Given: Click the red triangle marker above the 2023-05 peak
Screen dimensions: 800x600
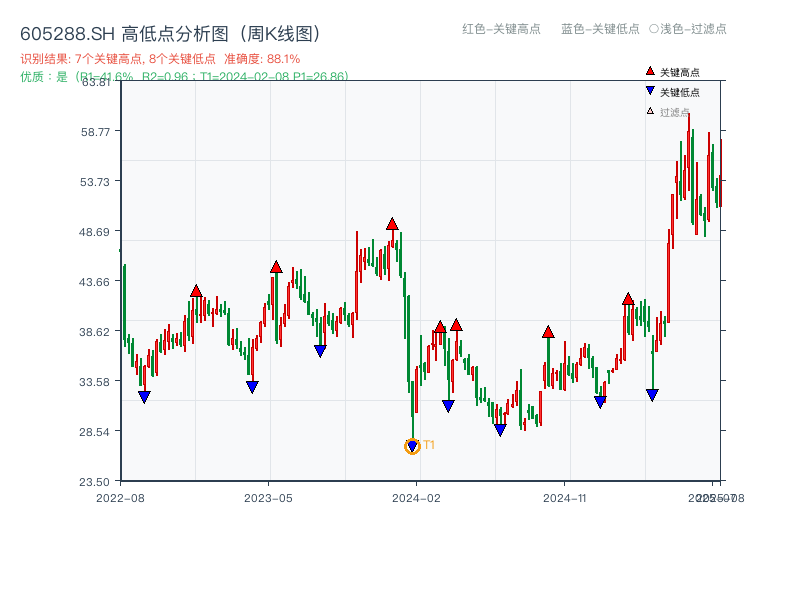Looking at the screenshot, I should 276,266.
